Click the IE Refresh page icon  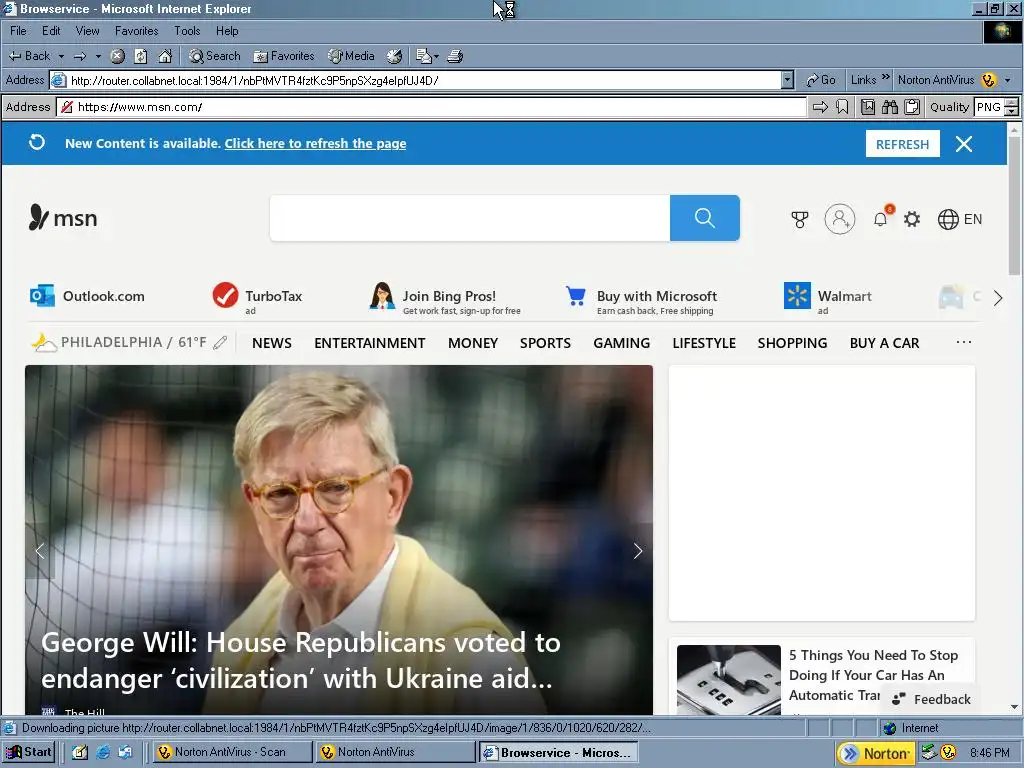click(141, 56)
